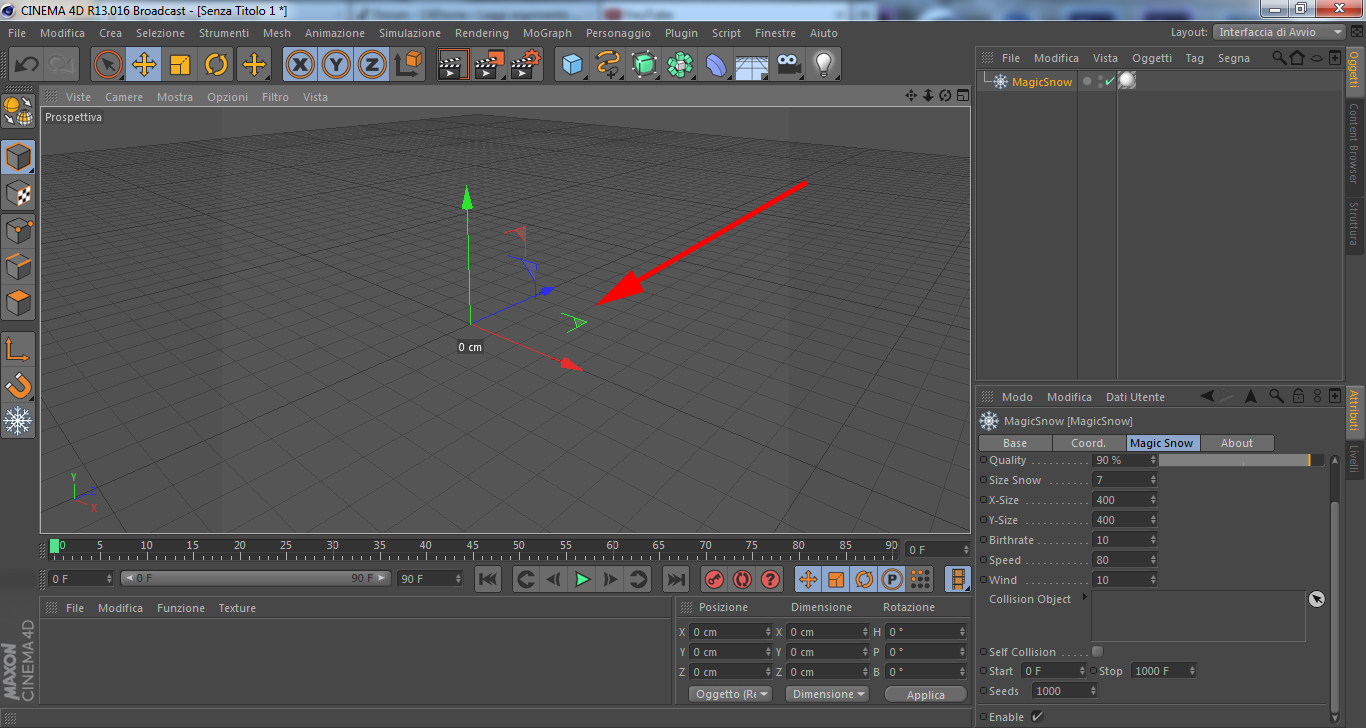Open the Render Settings
The image size is (1366, 728).
pyautogui.click(x=525, y=65)
